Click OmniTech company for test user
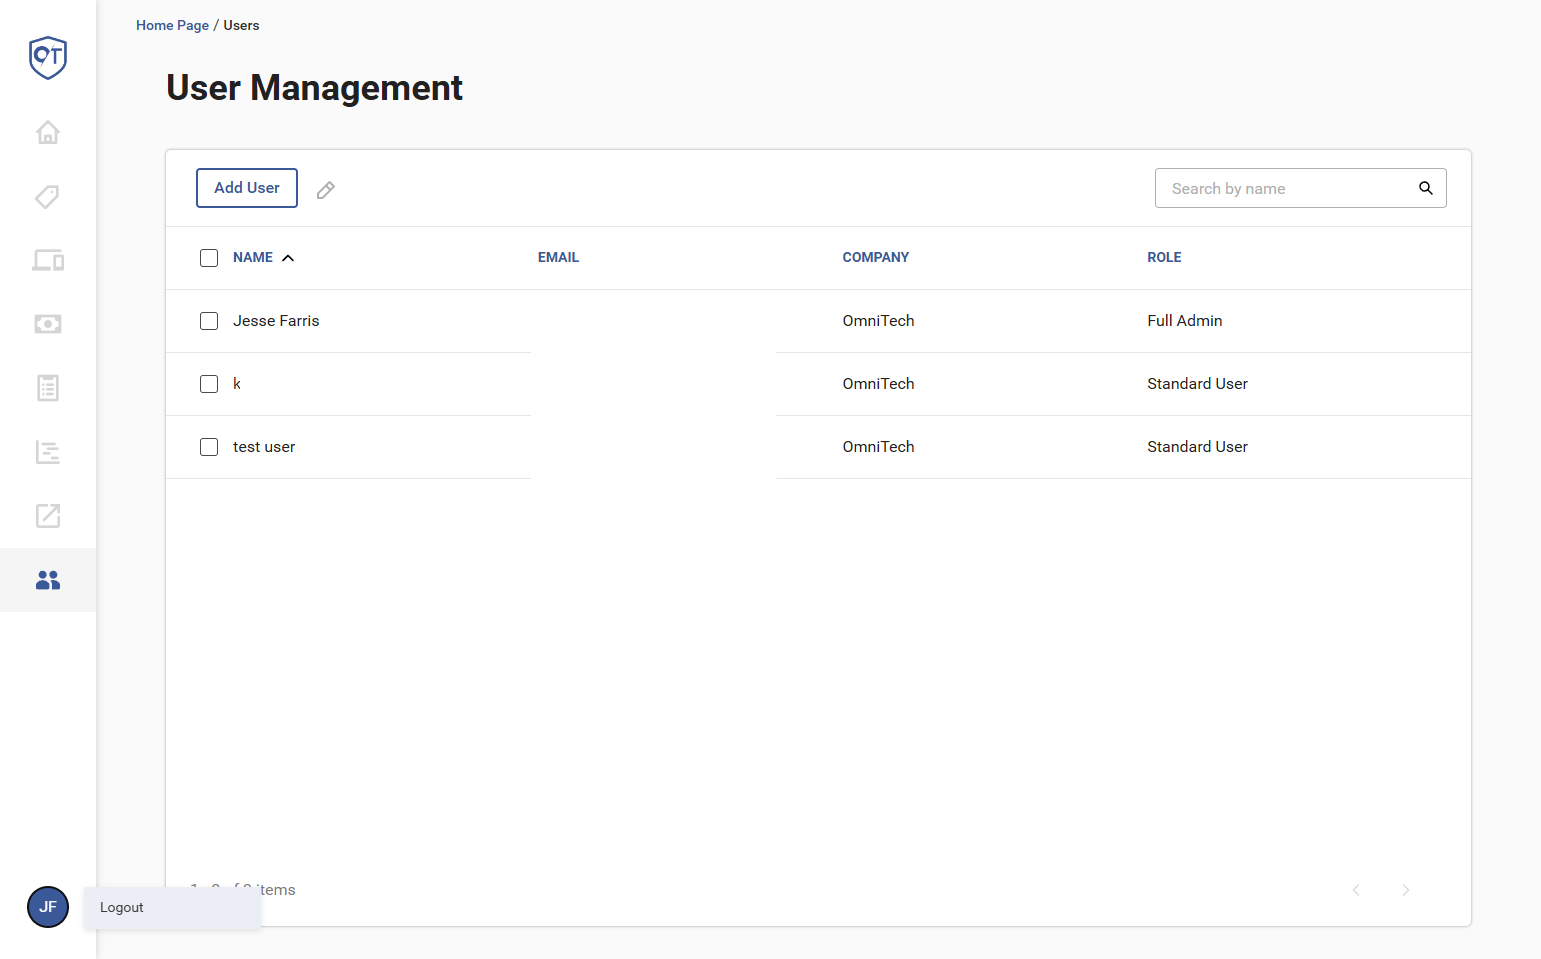The width and height of the screenshot is (1541, 959). [878, 447]
